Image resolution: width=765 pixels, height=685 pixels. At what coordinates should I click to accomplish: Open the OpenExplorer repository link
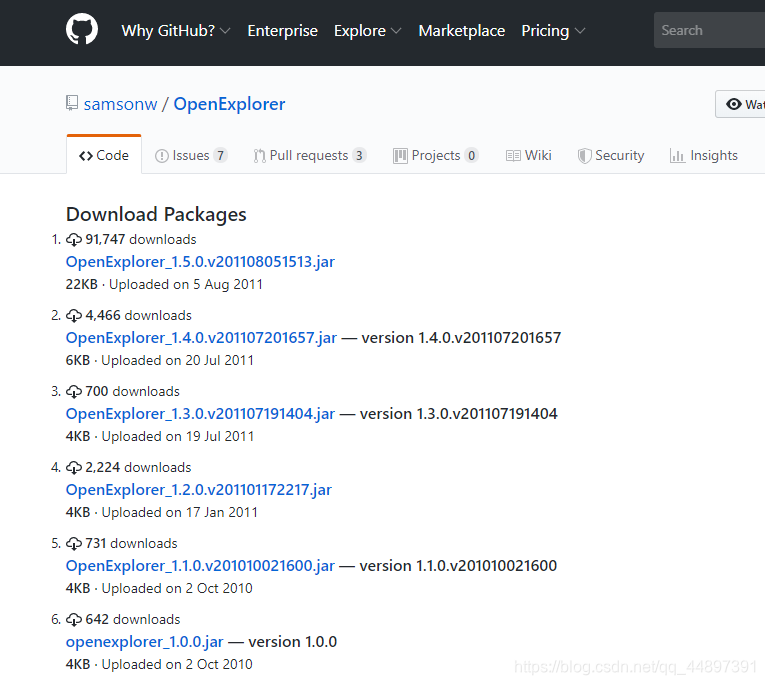(229, 104)
